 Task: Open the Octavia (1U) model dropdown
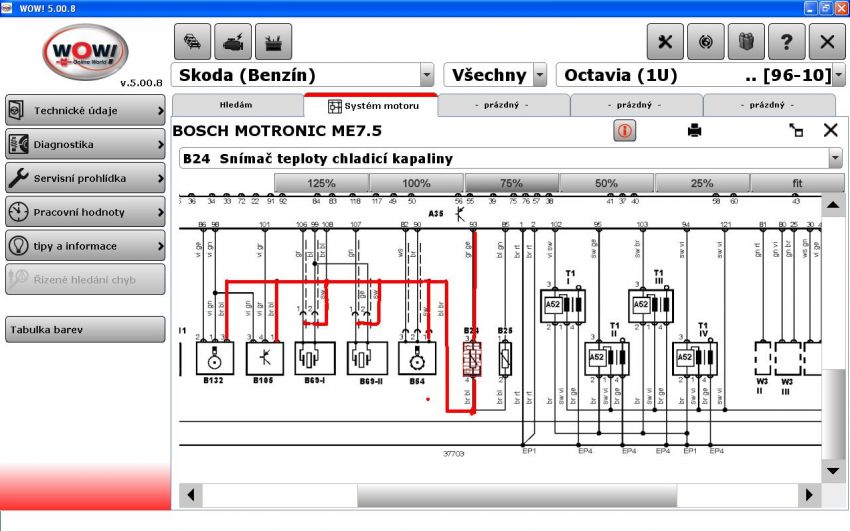[838, 75]
